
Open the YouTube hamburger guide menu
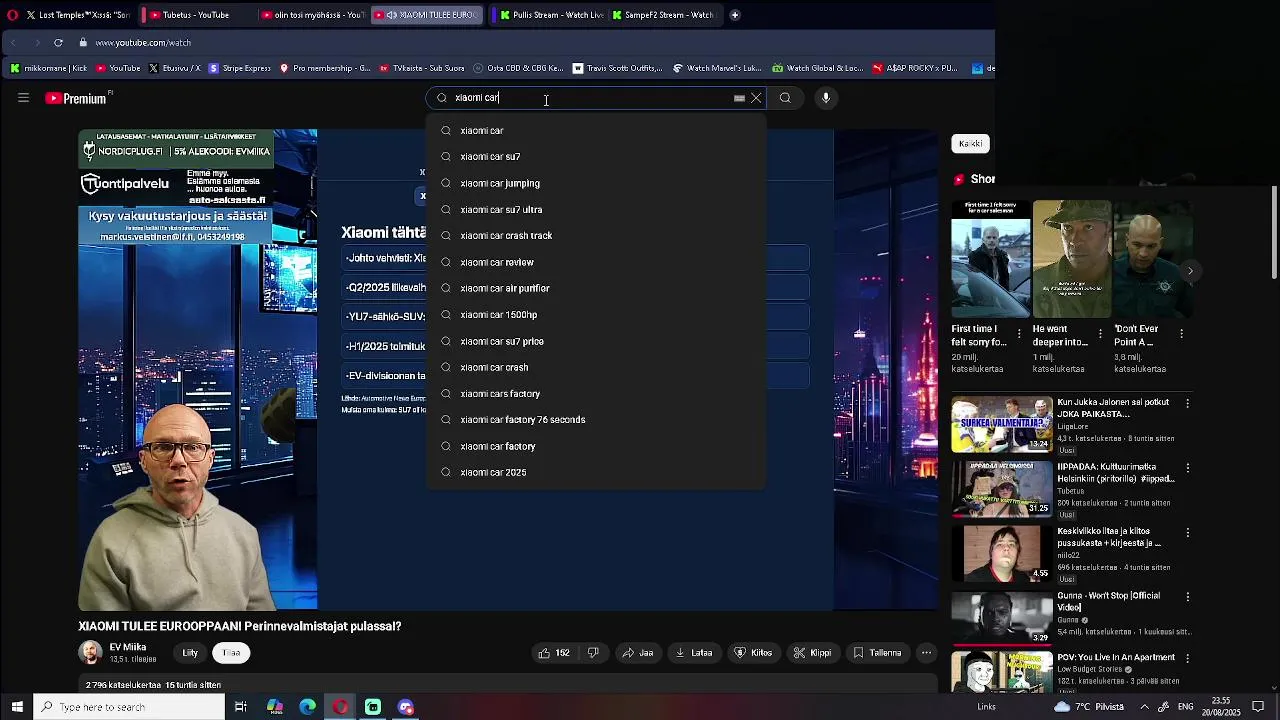pos(23,98)
